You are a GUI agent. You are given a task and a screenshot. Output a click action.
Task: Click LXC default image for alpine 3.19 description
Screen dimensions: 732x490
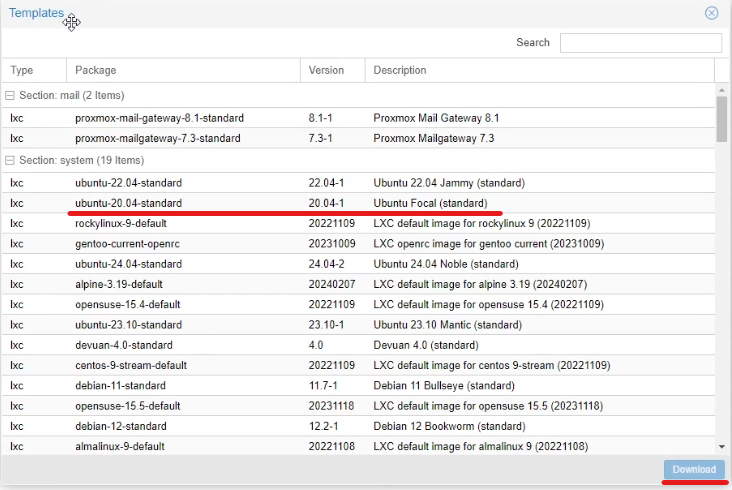coord(480,284)
